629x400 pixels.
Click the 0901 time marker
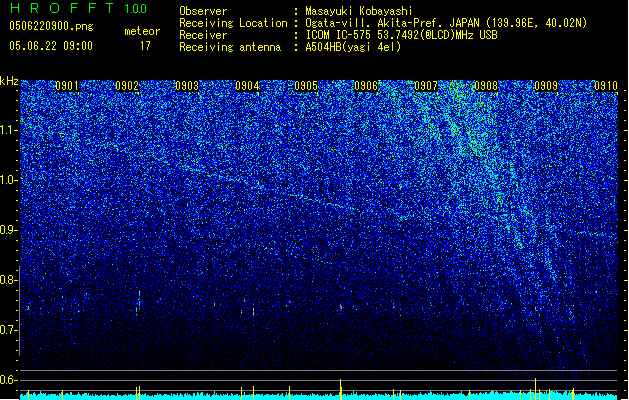coord(67,86)
